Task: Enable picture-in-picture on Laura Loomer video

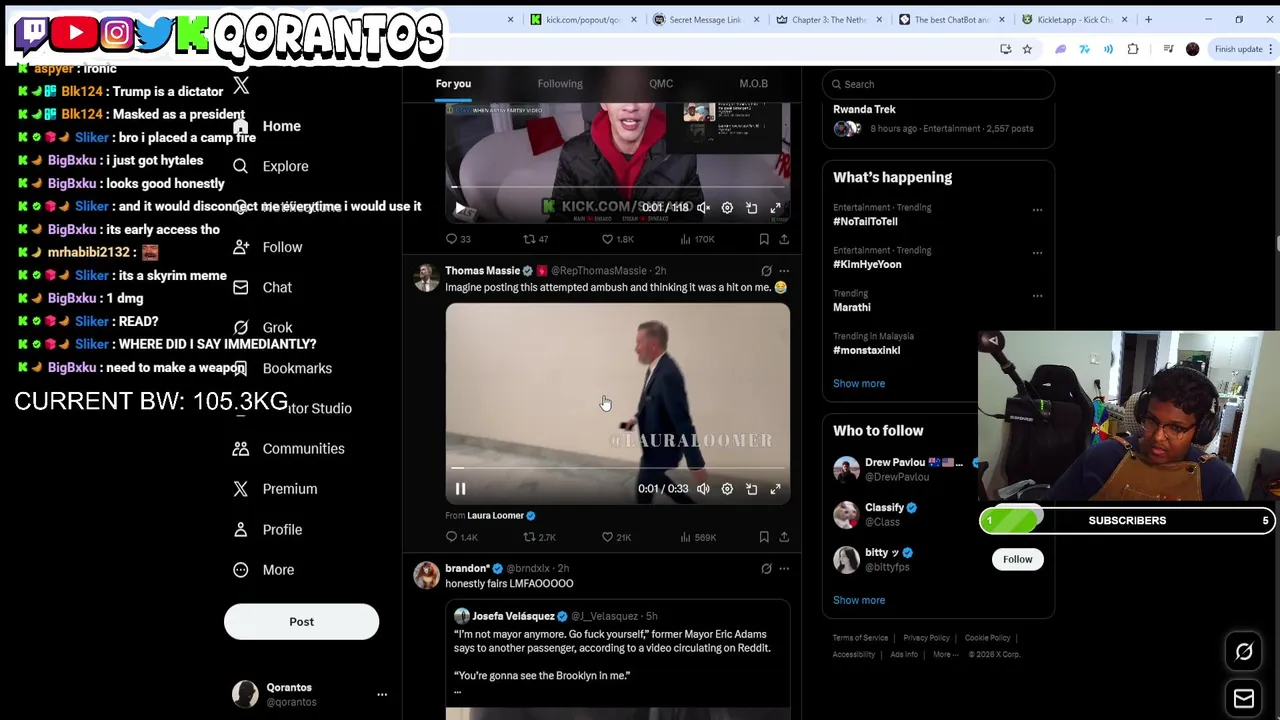Action: [x=751, y=489]
